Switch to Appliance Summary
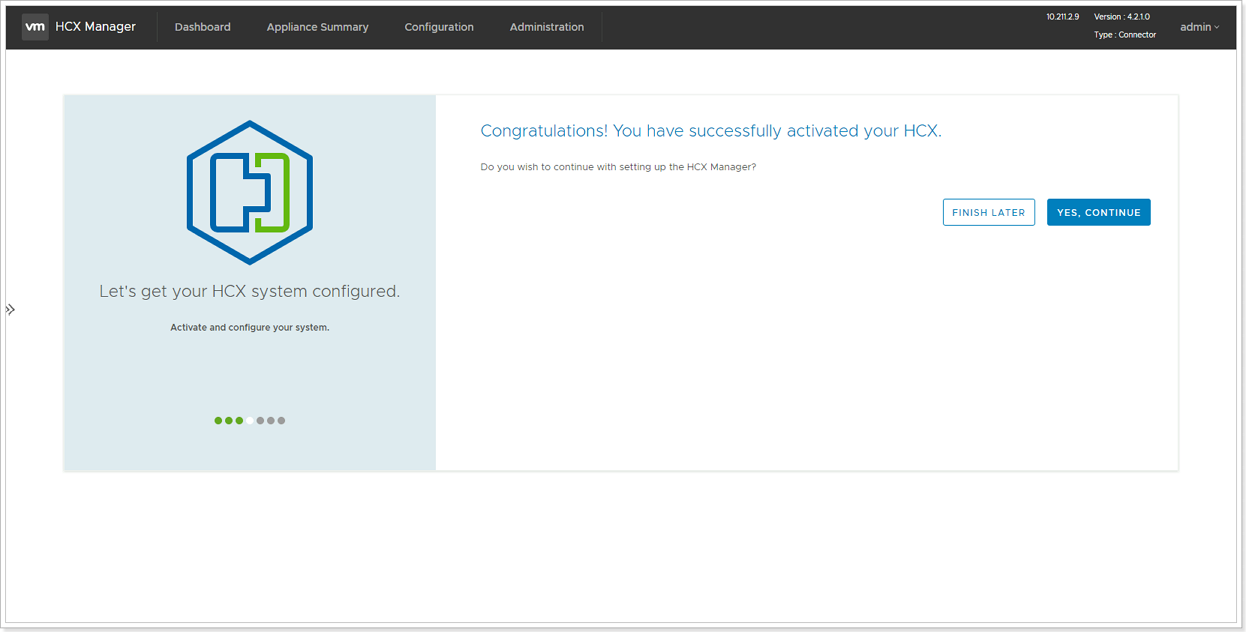This screenshot has width=1246, height=632. click(x=317, y=27)
